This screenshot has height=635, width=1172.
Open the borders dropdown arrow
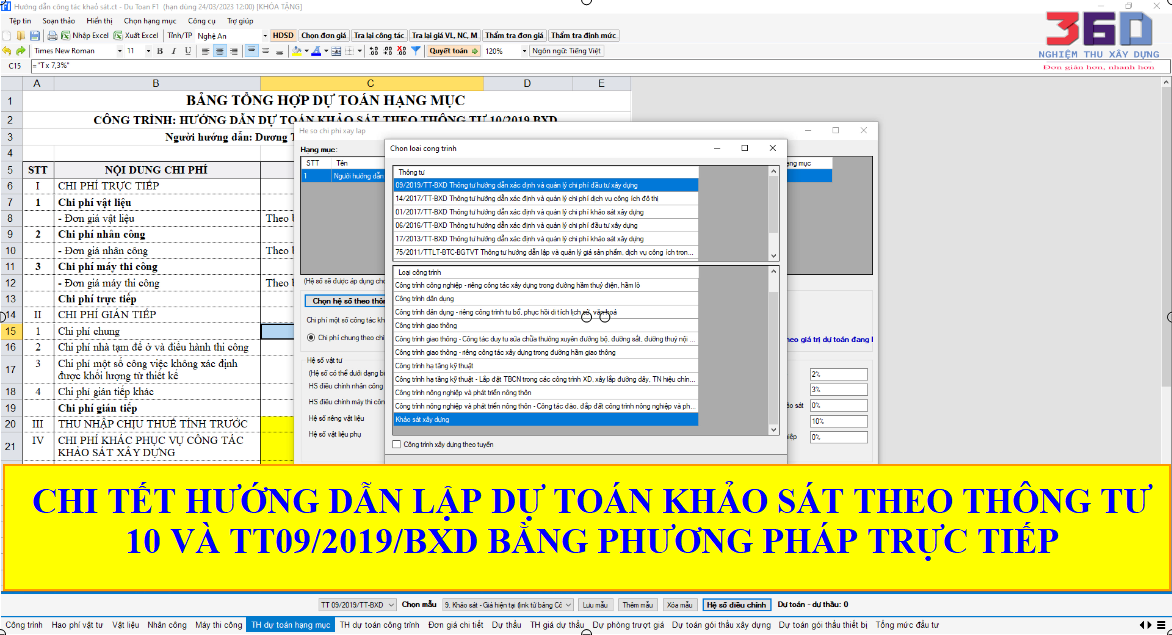[360, 51]
